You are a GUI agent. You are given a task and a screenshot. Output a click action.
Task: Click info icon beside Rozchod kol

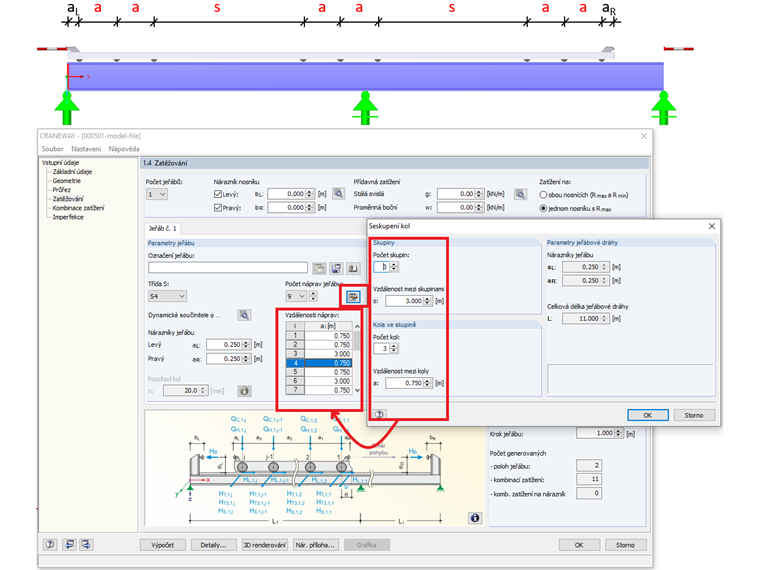pos(244,391)
